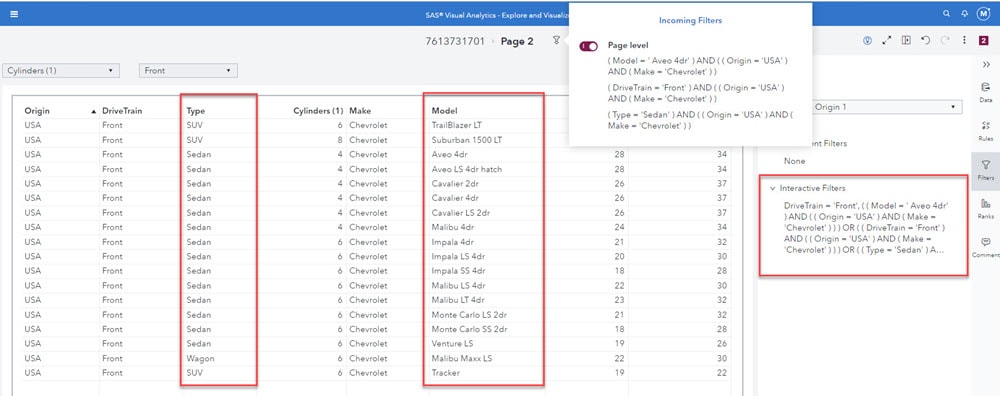The image size is (1000, 396).
Task: Sort by the Origin column header
Action: pyautogui.click(x=37, y=111)
